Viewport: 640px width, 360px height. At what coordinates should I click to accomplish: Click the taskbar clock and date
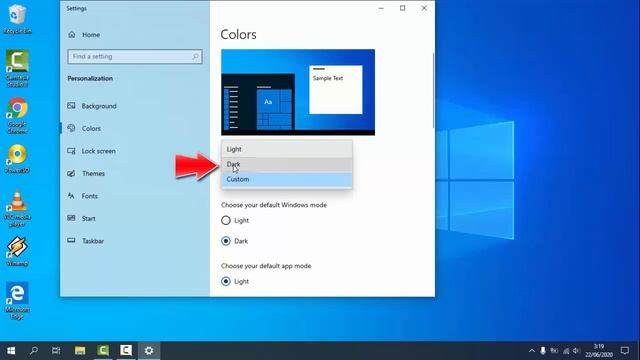coord(599,351)
